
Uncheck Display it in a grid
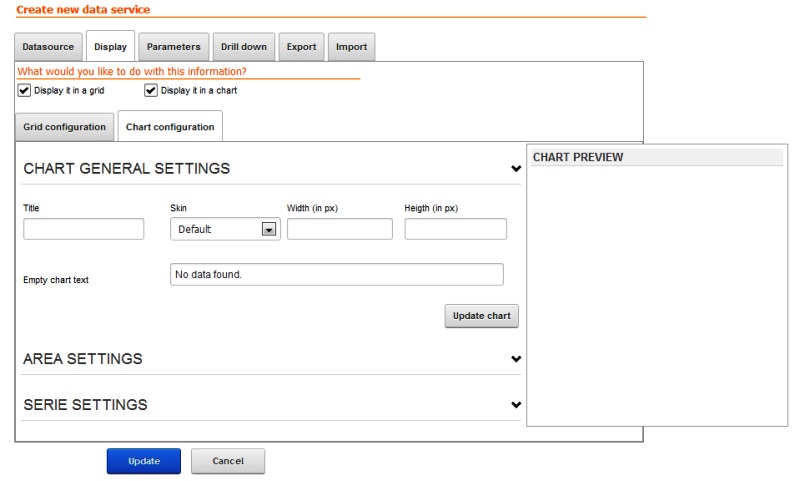pyautogui.click(x=24, y=90)
